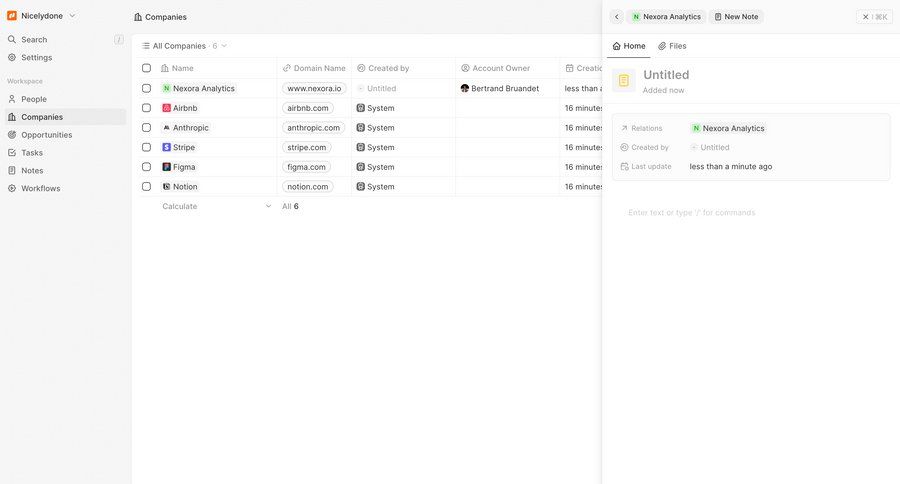Check the Airbnb row checkbox
The width and height of the screenshot is (900, 484).
tap(146, 108)
